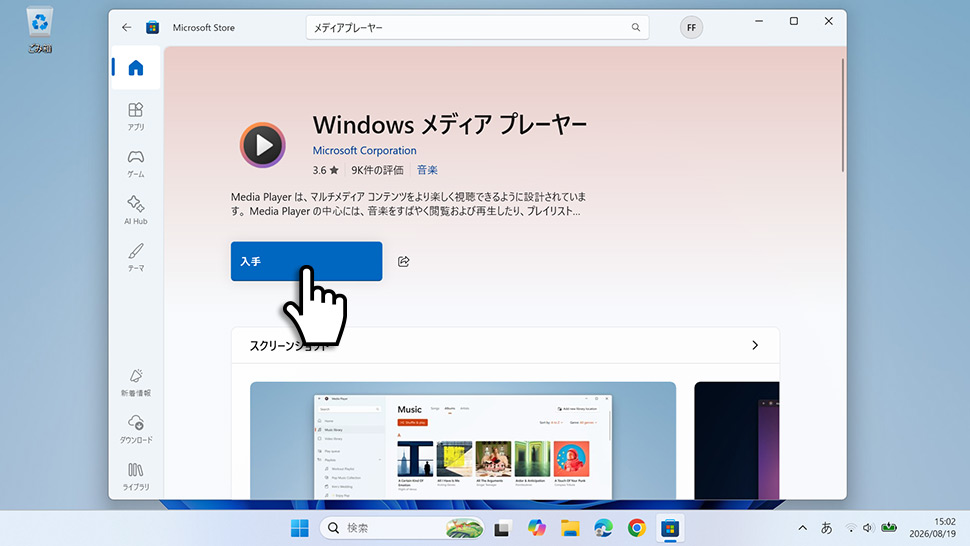Click the taskbar 検索 search box
970x546 pixels.
(402, 528)
